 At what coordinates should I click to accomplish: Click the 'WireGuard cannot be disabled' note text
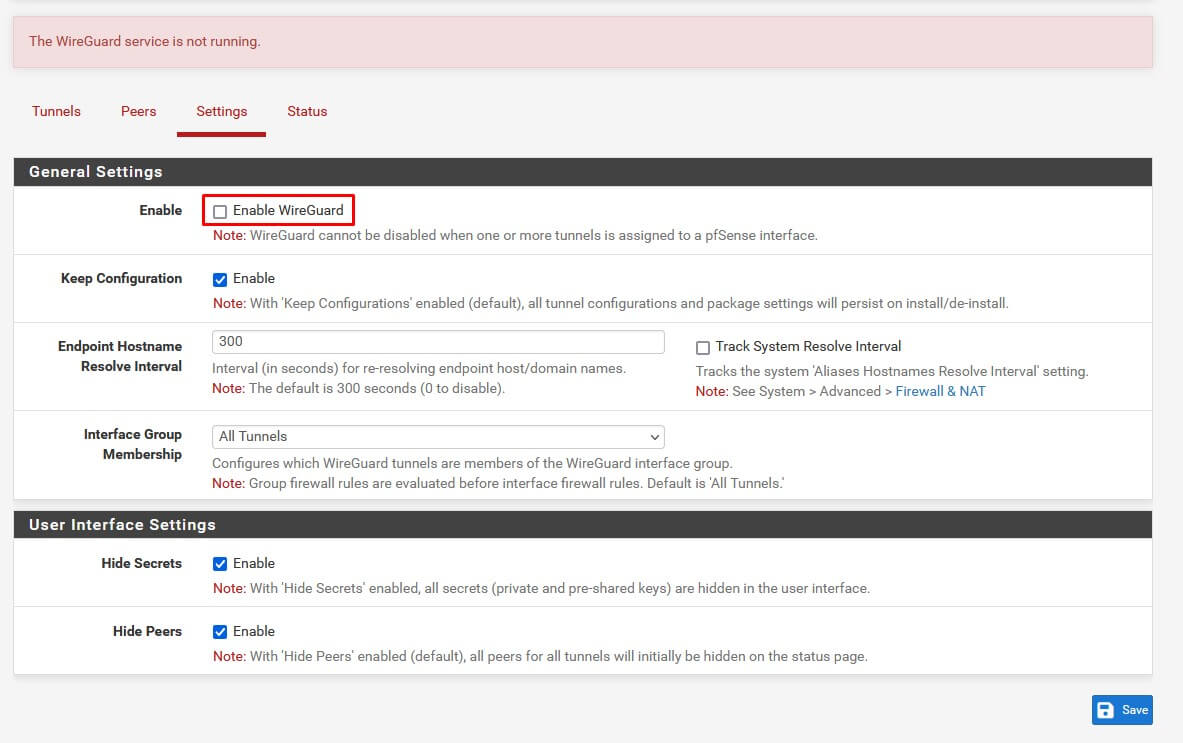point(515,235)
